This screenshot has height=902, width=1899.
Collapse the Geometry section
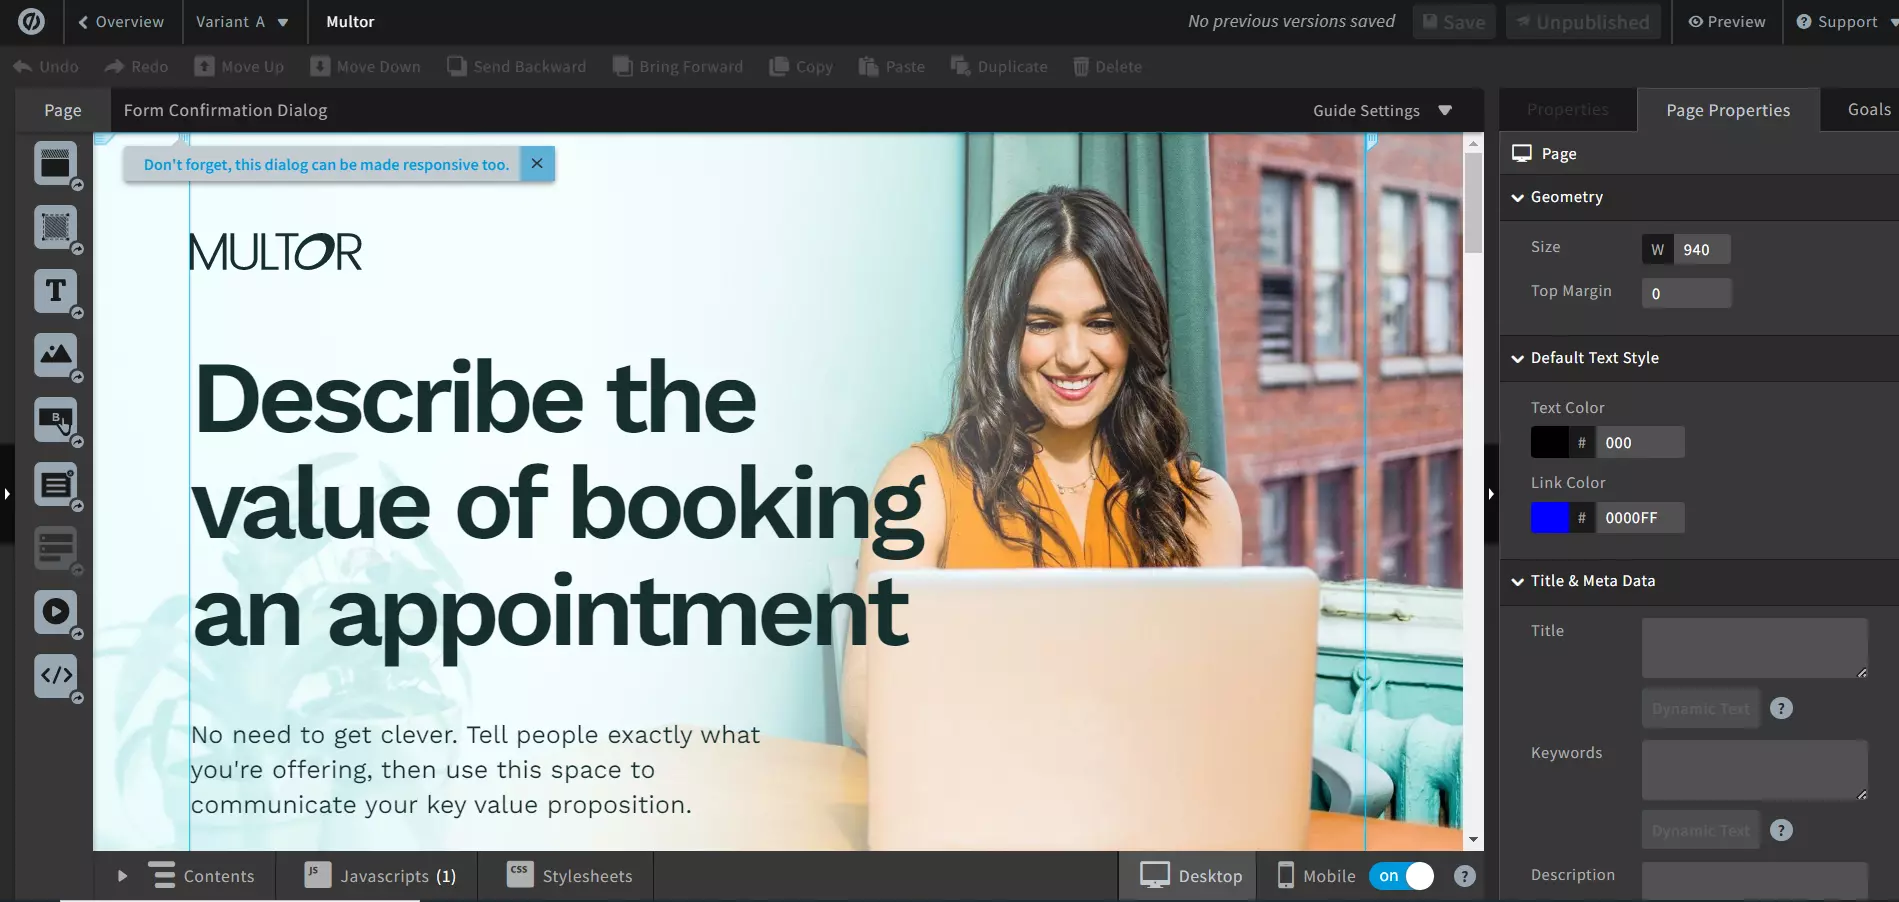pyautogui.click(x=1517, y=197)
